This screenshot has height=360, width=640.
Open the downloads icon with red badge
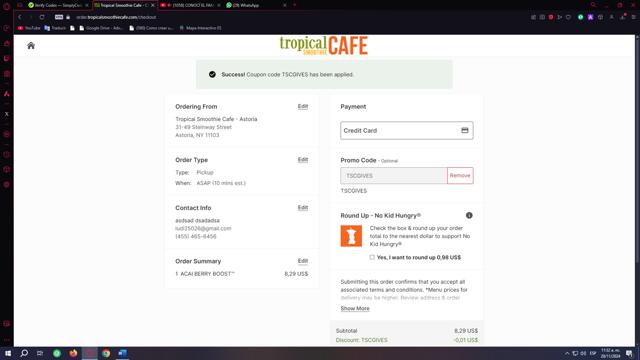click(623, 17)
